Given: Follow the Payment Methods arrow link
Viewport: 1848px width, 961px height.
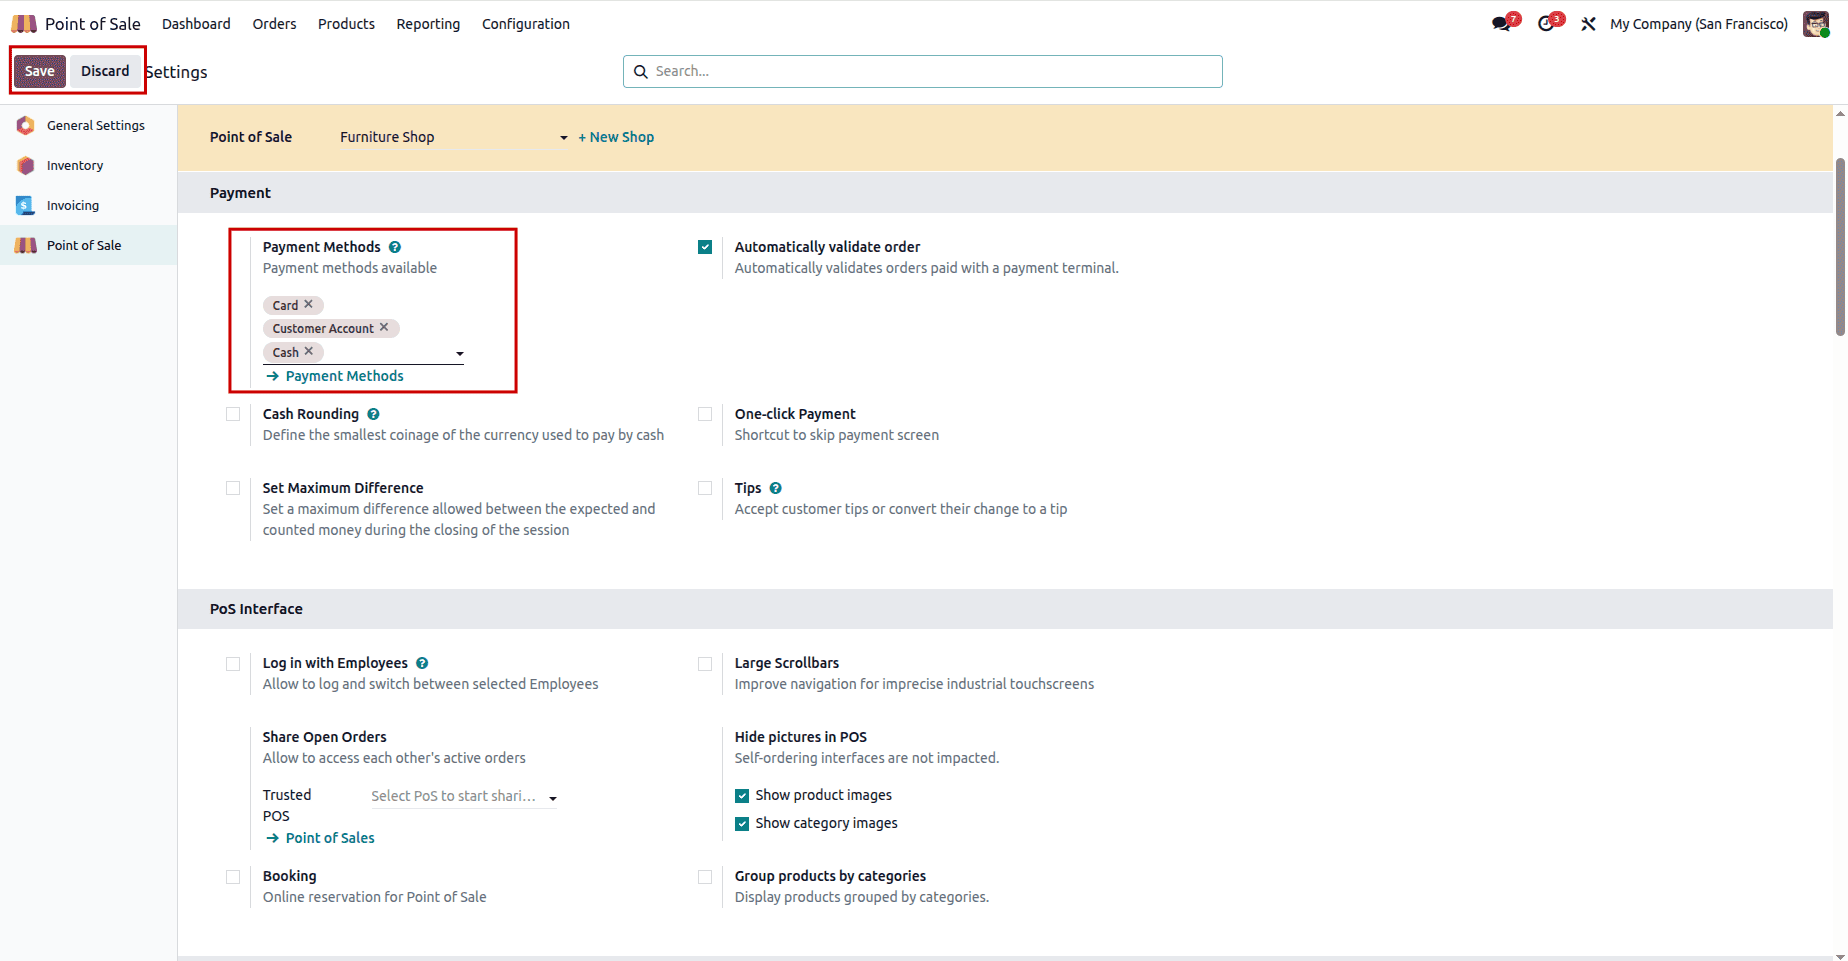Looking at the screenshot, I should click(x=335, y=376).
